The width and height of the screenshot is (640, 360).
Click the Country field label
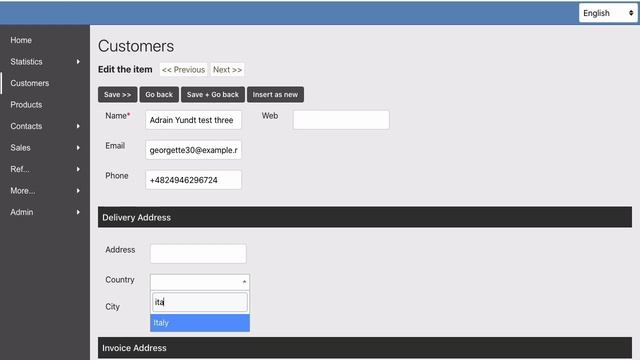(x=120, y=280)
